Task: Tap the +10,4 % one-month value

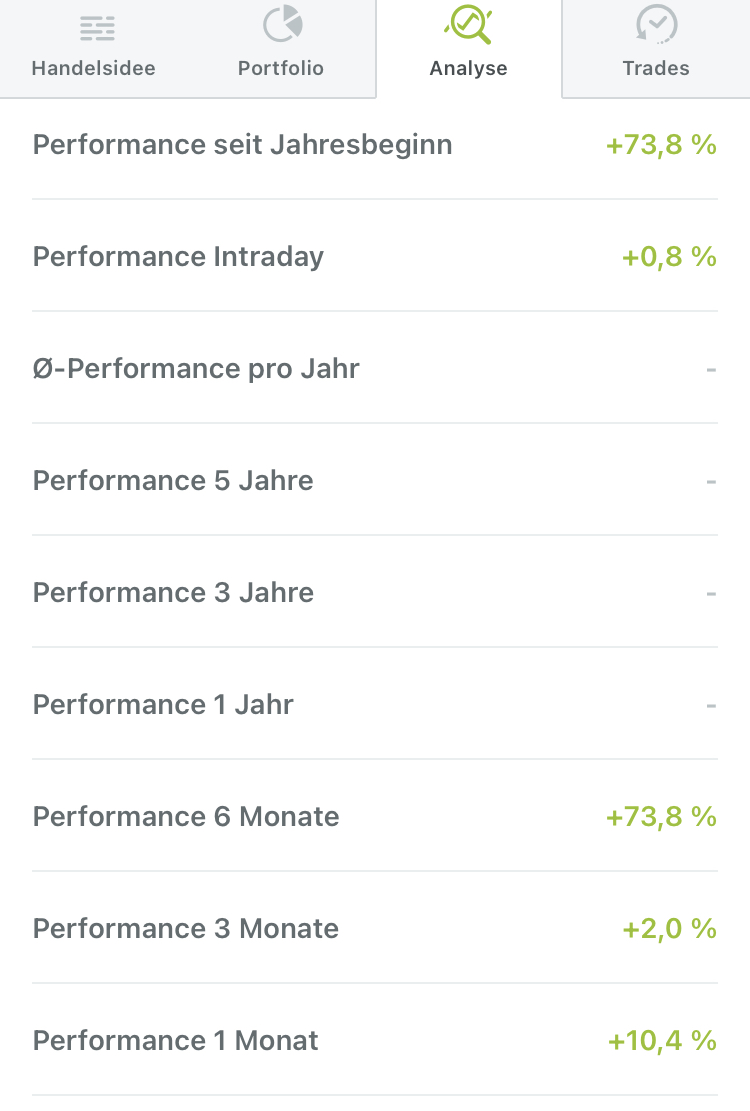Action: [x=662, y=1041]
